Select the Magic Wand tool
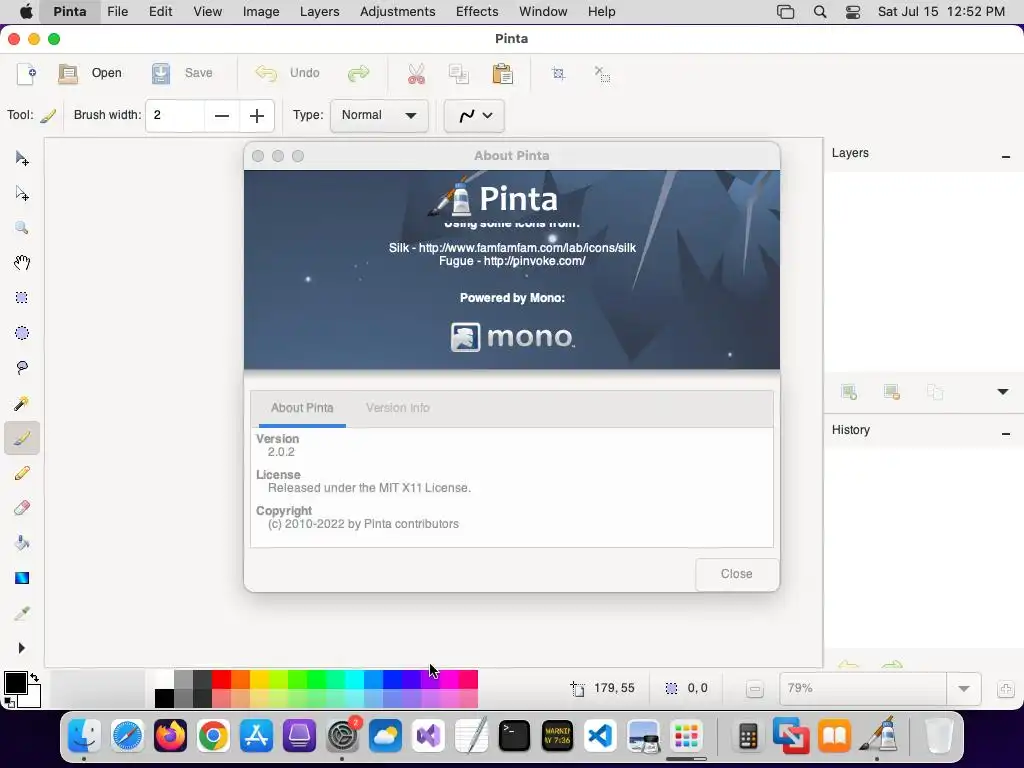The image size is (1024, 768). click(x=22, y=403)
